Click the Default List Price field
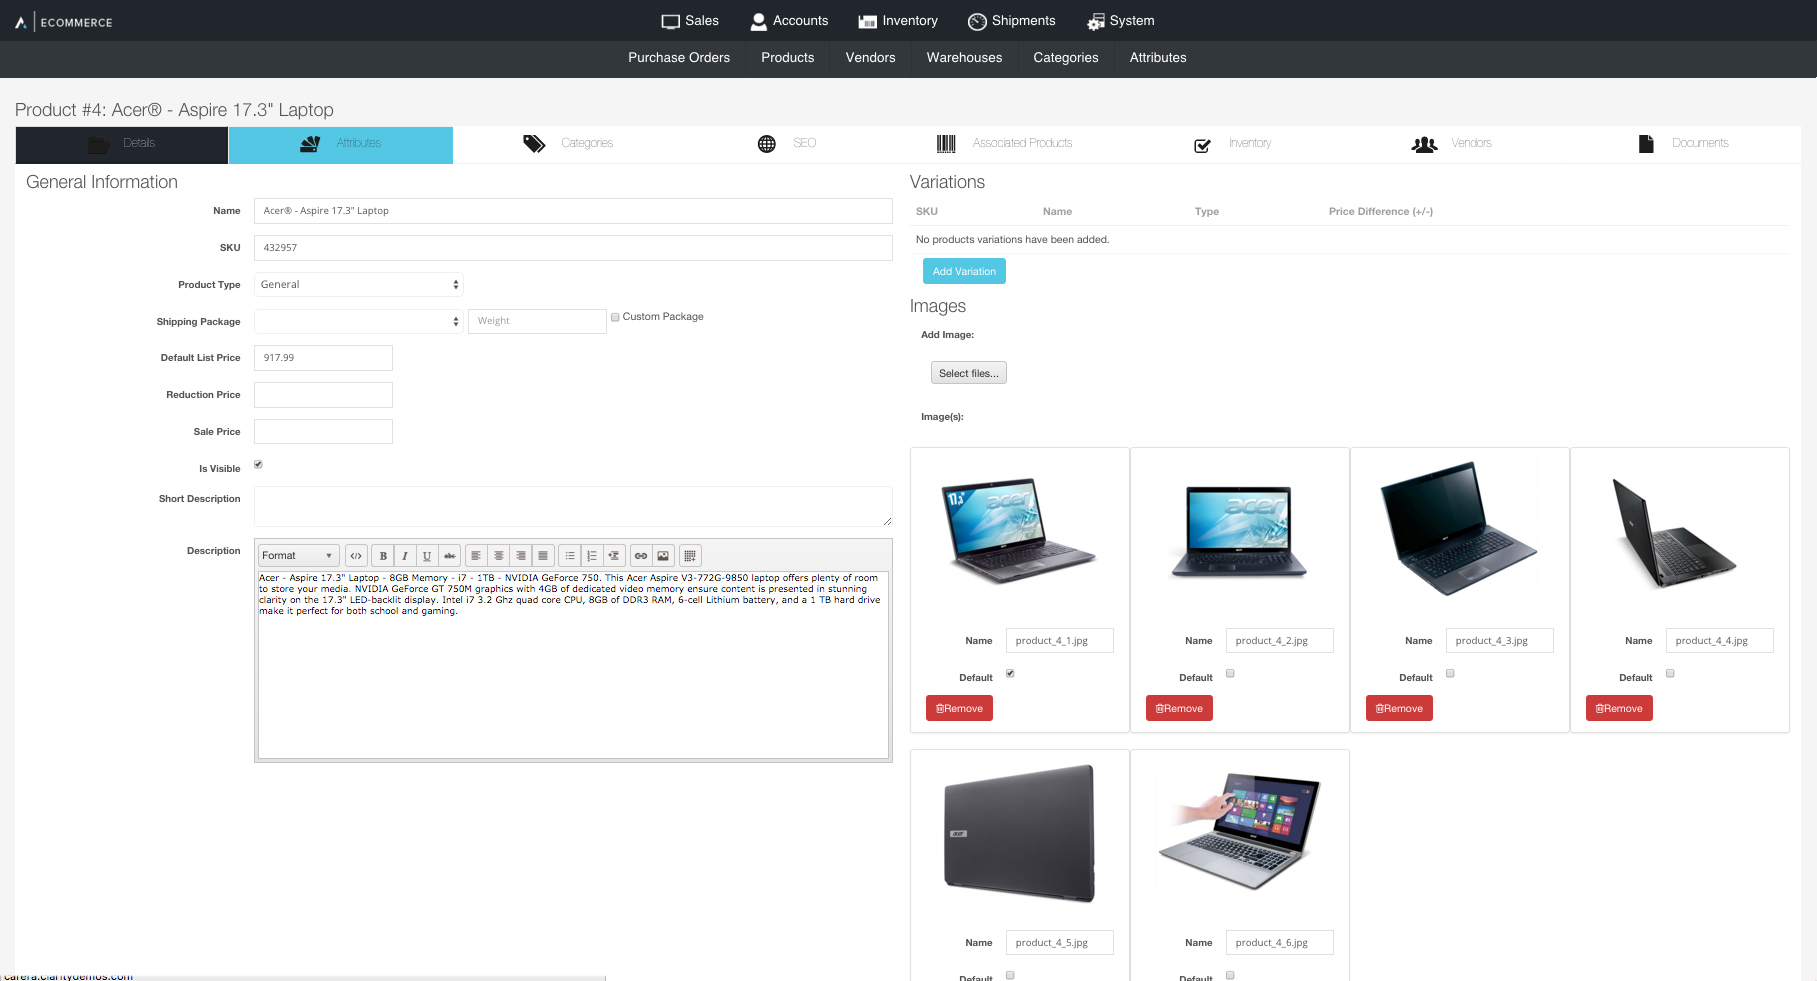 coord(323,358)
